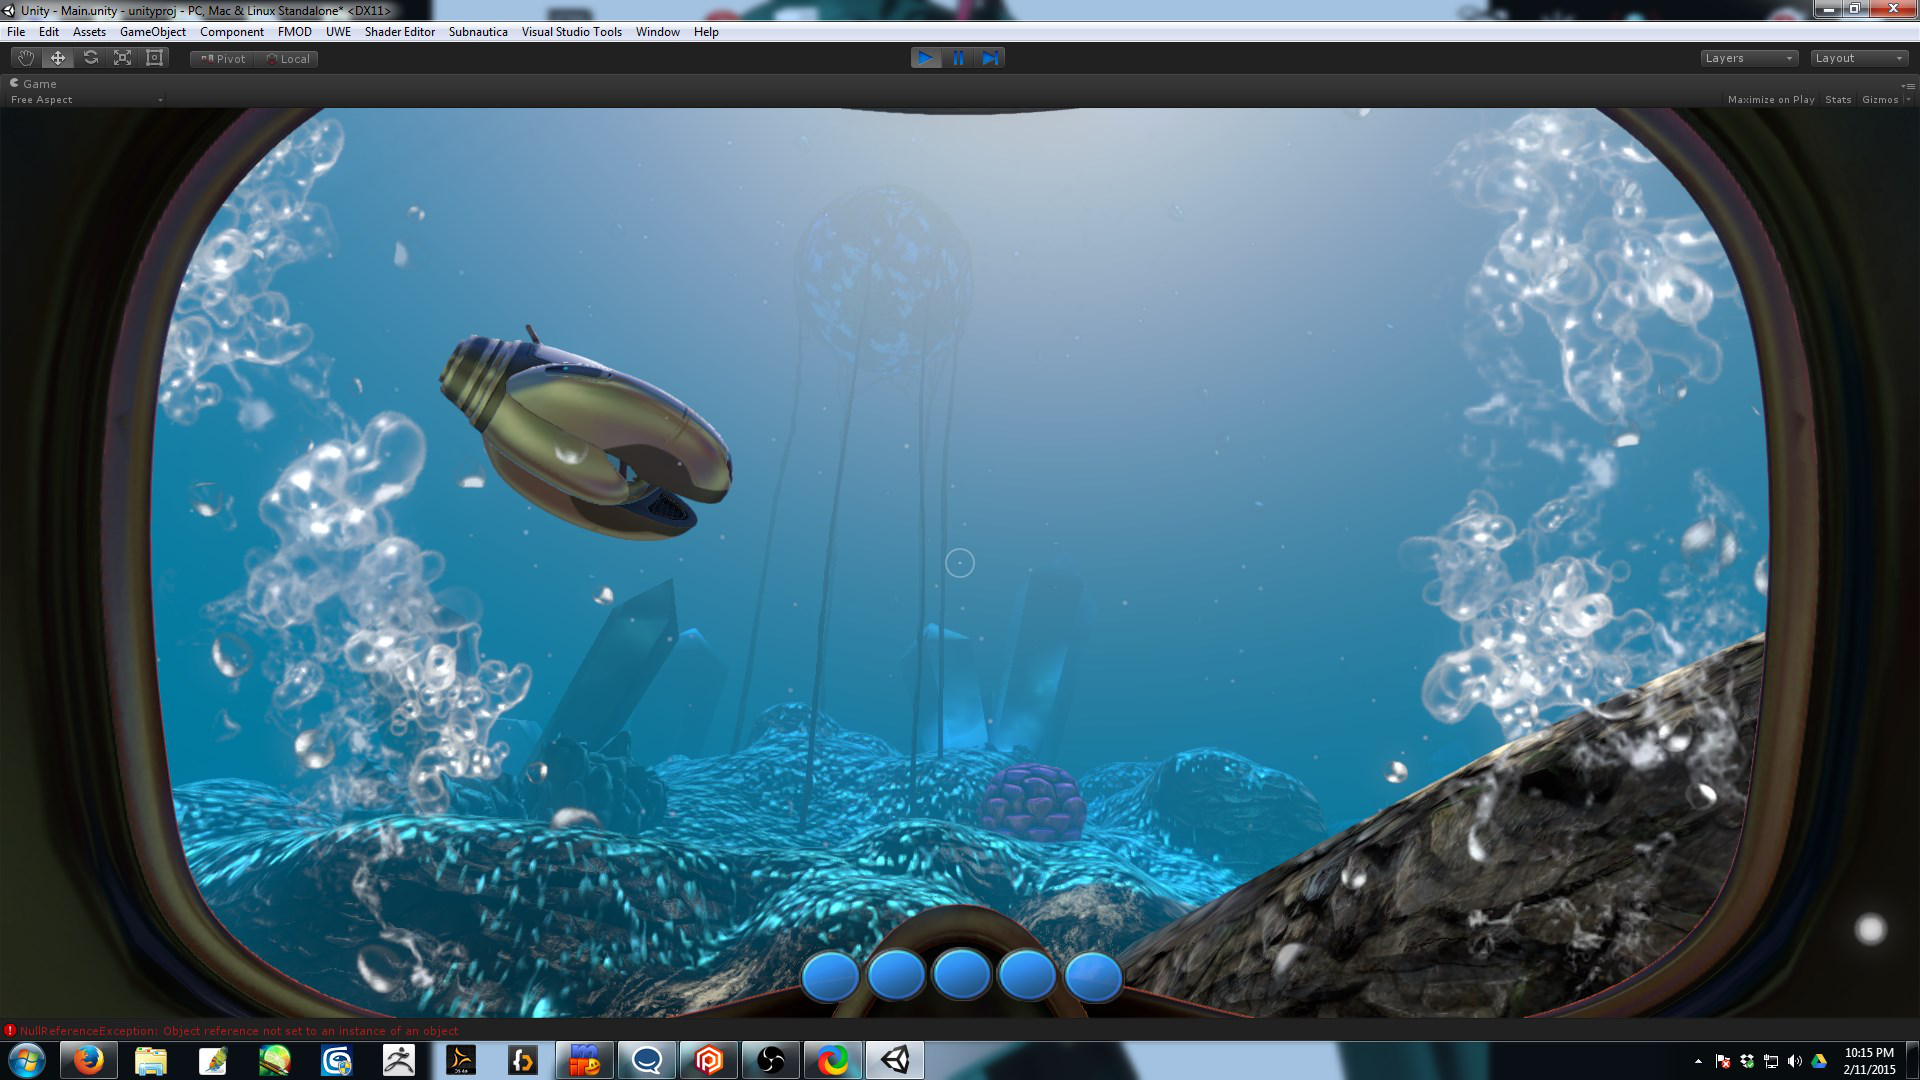Viewport: 1920px width, 1080px height.
Task: Toggle Maximize on Play
Action: pos(1771,100)
